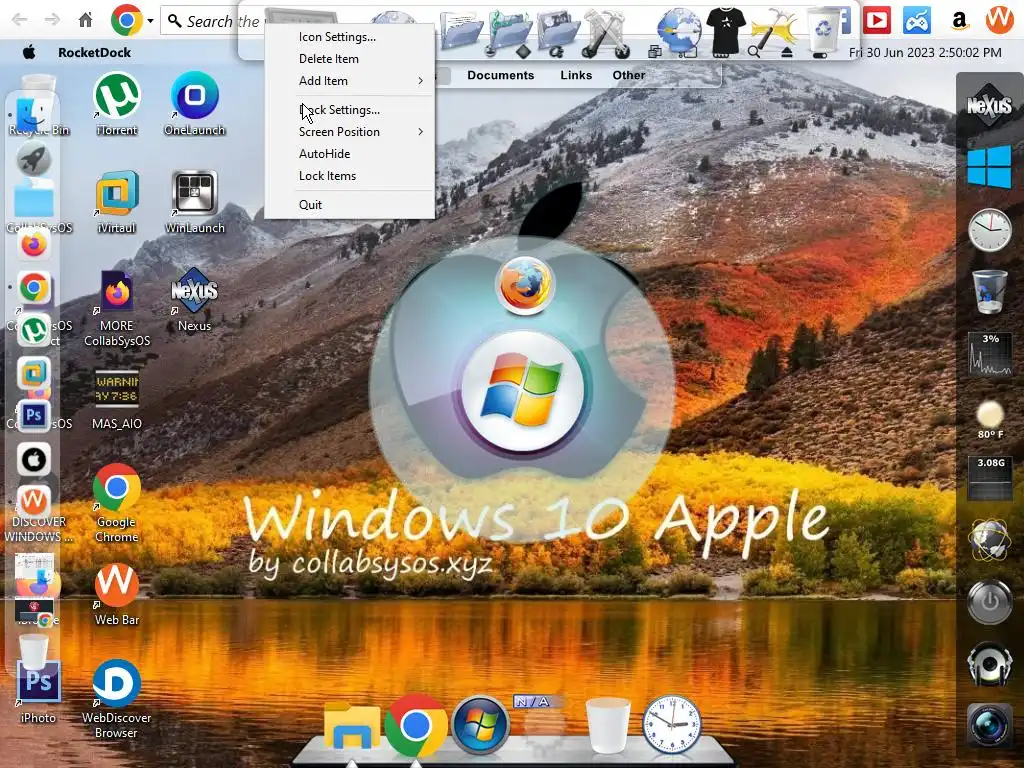Switch to the Other tab
This screenshot has height=768, width=1024.
click(x=628, y=75)
